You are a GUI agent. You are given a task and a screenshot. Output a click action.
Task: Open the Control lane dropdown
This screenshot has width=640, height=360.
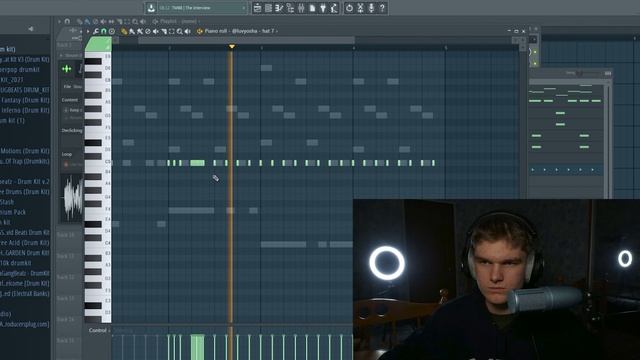click(x=100, y=331)
